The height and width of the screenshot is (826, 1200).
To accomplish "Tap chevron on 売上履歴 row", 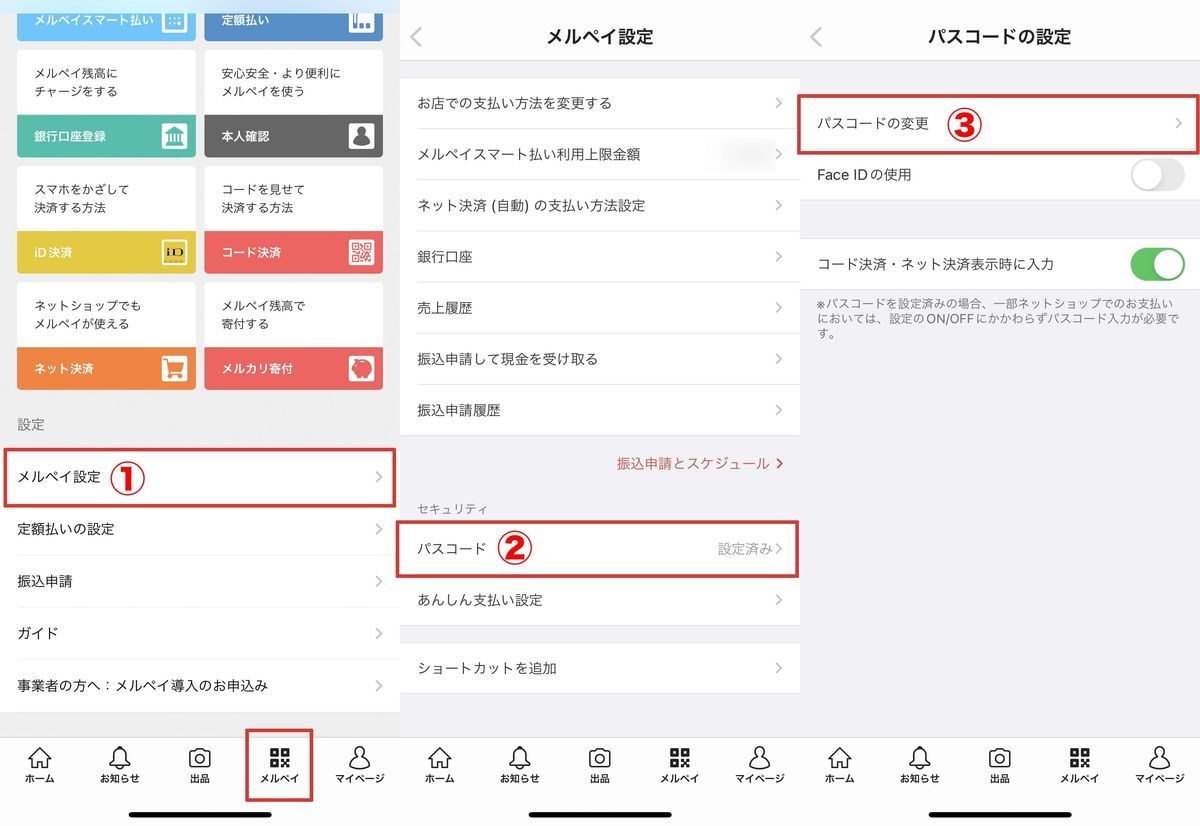I will (x=778, y=308).
